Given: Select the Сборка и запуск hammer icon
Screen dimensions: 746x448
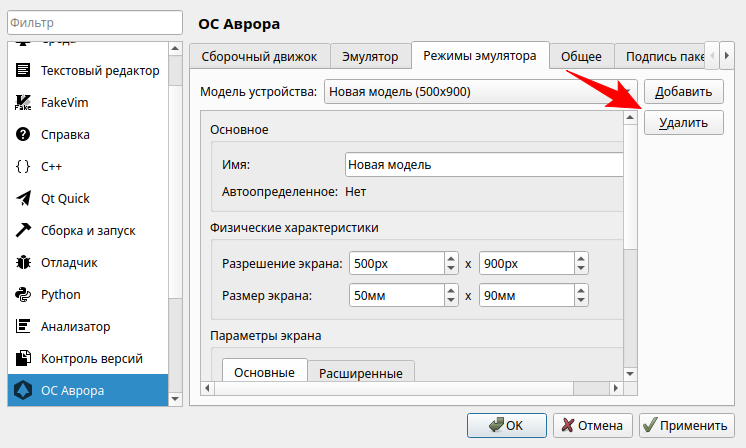Looking at the screenshot, I should tap(23, 230).
